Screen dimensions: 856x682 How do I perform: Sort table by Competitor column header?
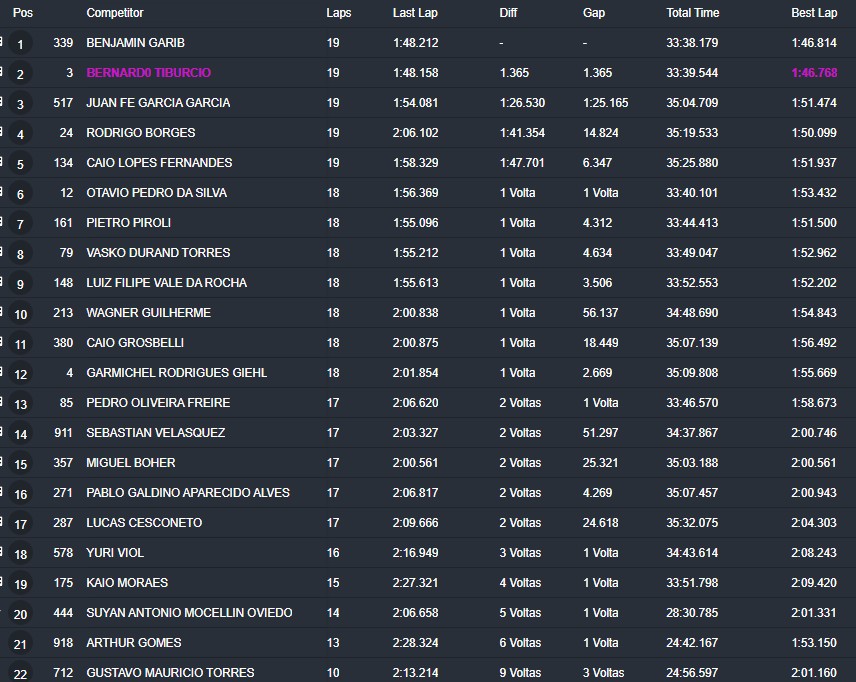click(114, 13)
